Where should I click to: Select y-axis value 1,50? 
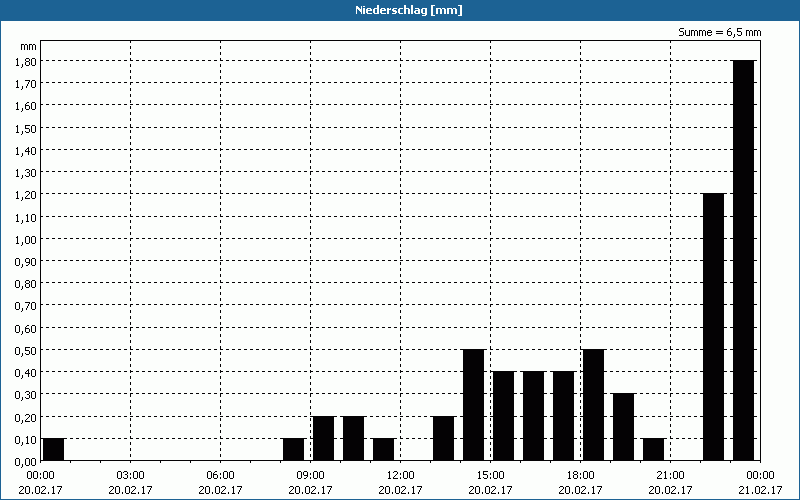26,128
